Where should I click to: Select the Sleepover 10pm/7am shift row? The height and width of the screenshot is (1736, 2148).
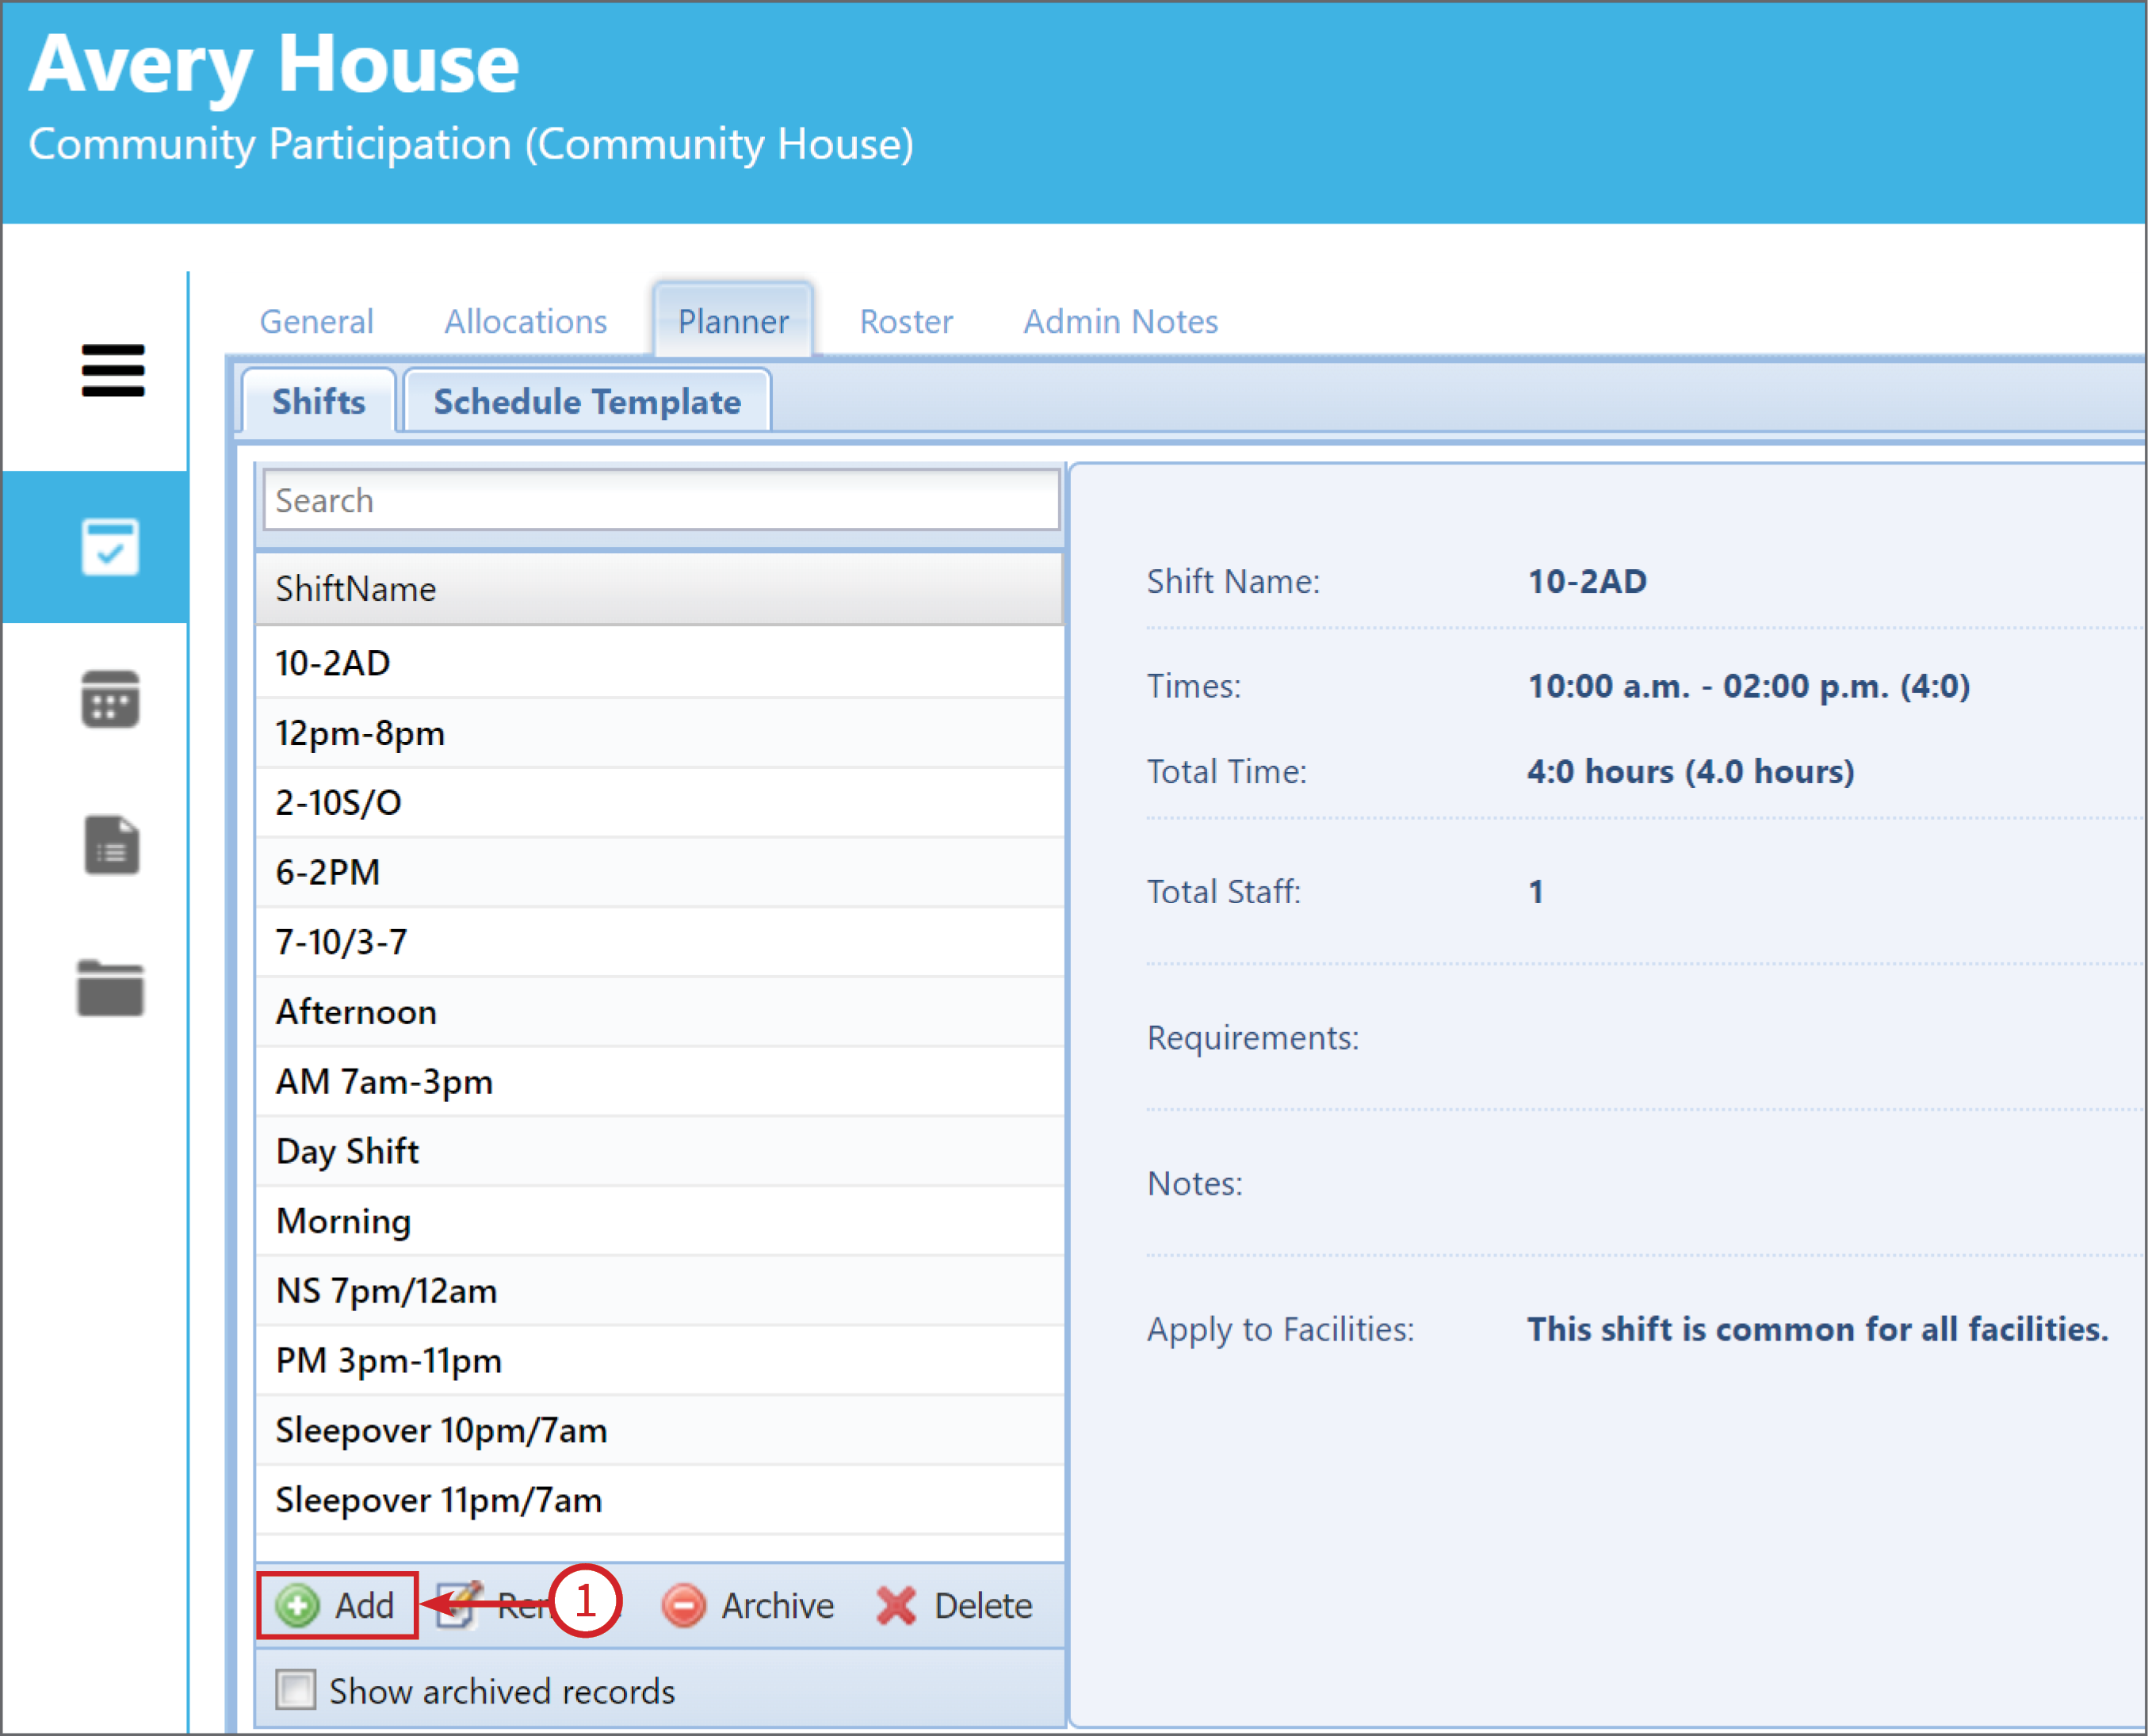659,1430
